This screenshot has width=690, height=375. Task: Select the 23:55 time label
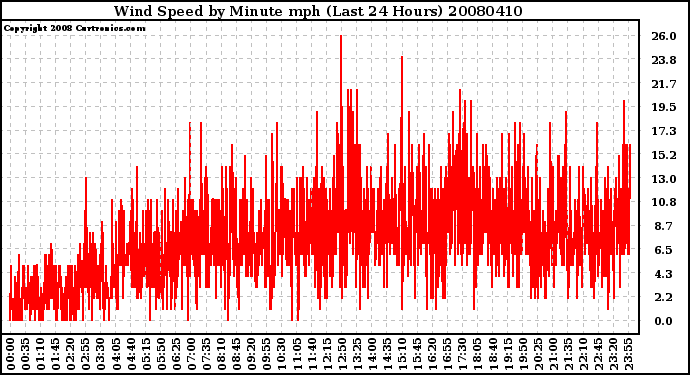628,354
